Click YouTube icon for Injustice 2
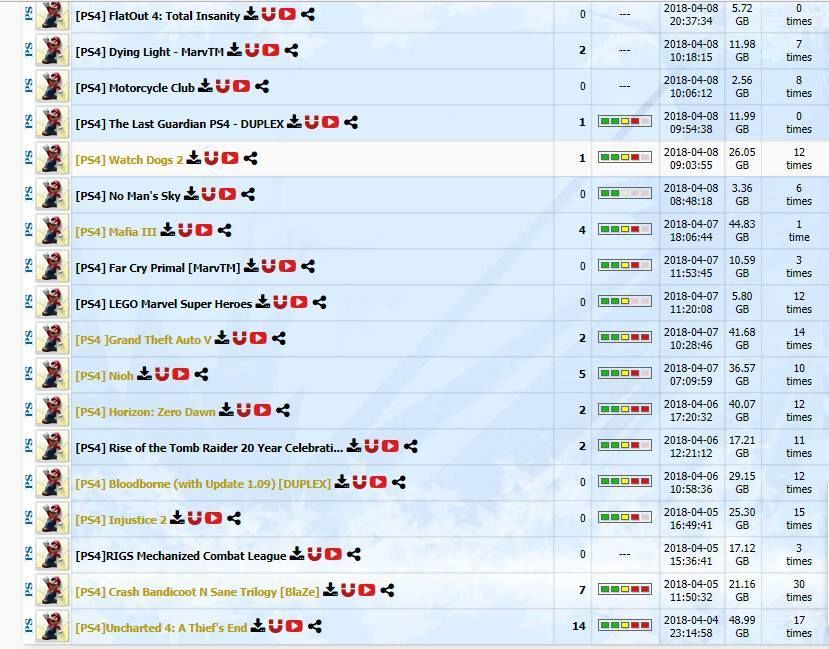This screenshot has height=649, width=829. pyautogui.click(x=214, y=517)
